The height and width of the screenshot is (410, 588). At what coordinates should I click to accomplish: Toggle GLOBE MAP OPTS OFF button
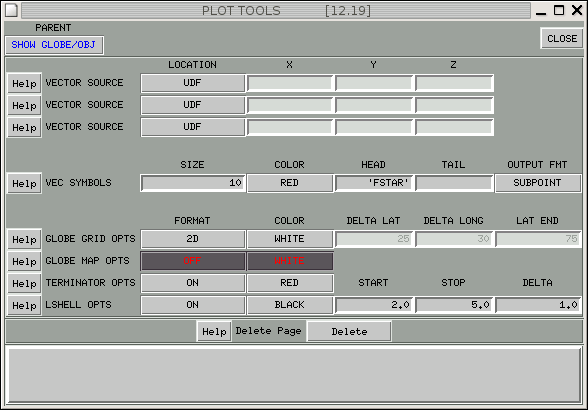tap(193, 261)
